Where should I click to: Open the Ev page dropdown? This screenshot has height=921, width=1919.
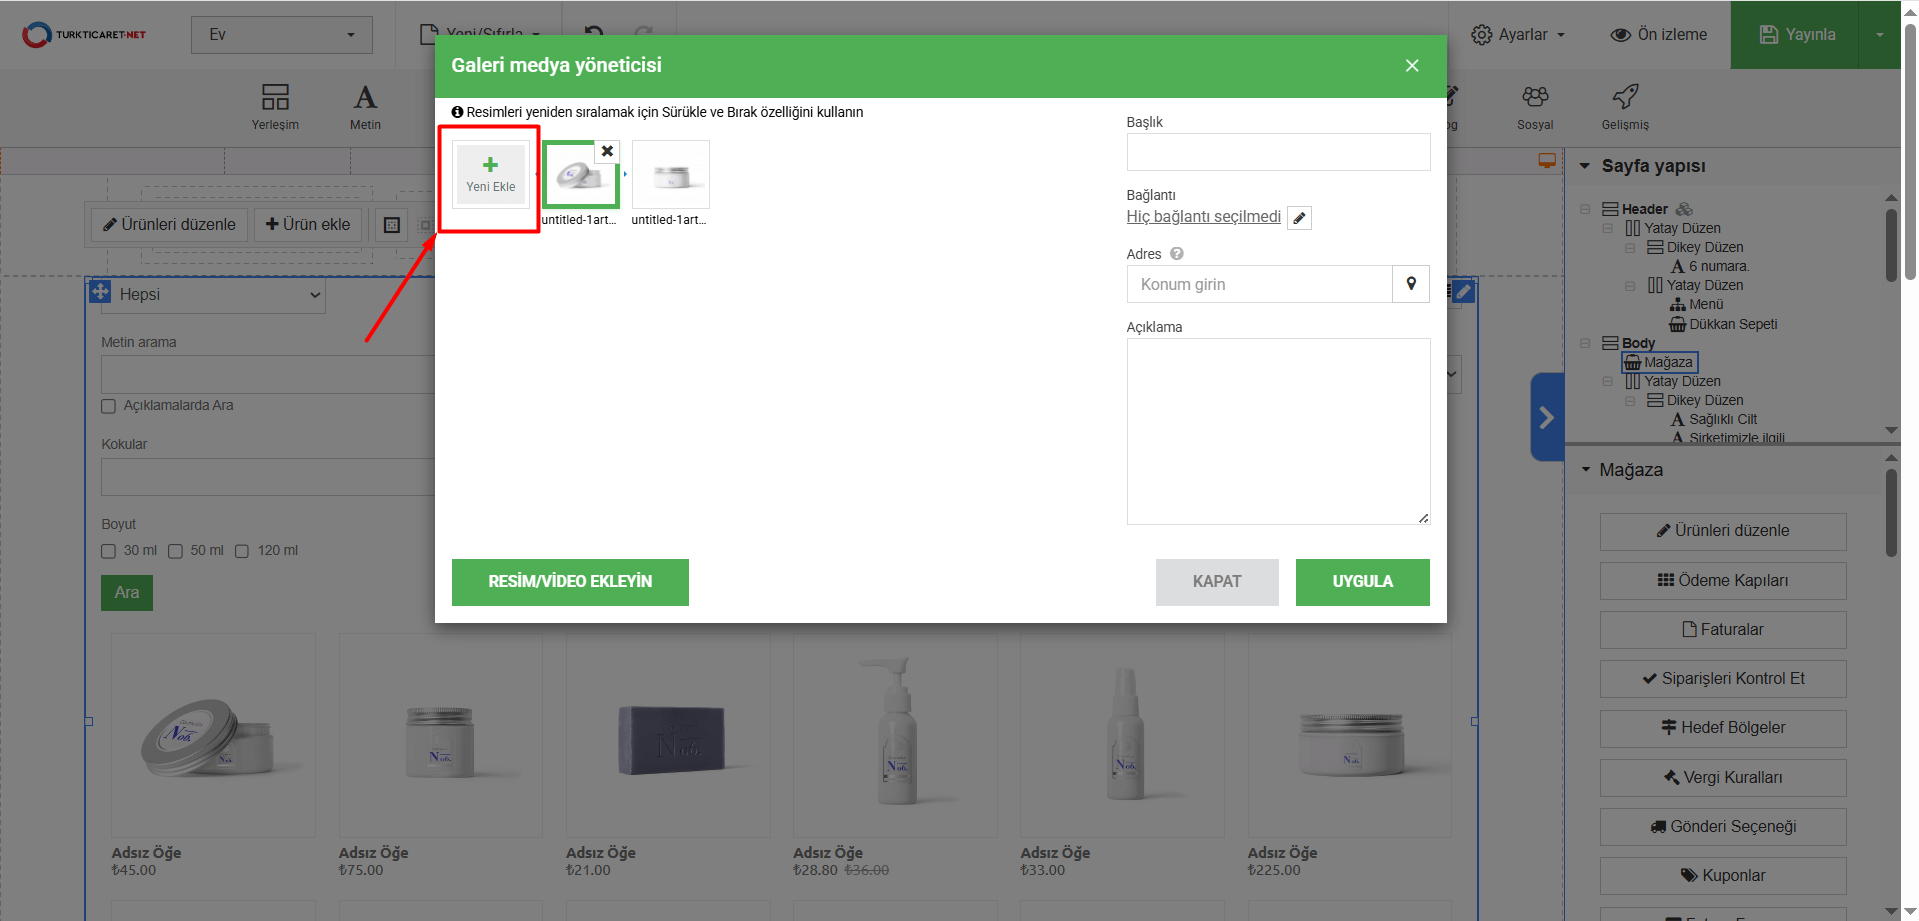(x=281, y=35)
